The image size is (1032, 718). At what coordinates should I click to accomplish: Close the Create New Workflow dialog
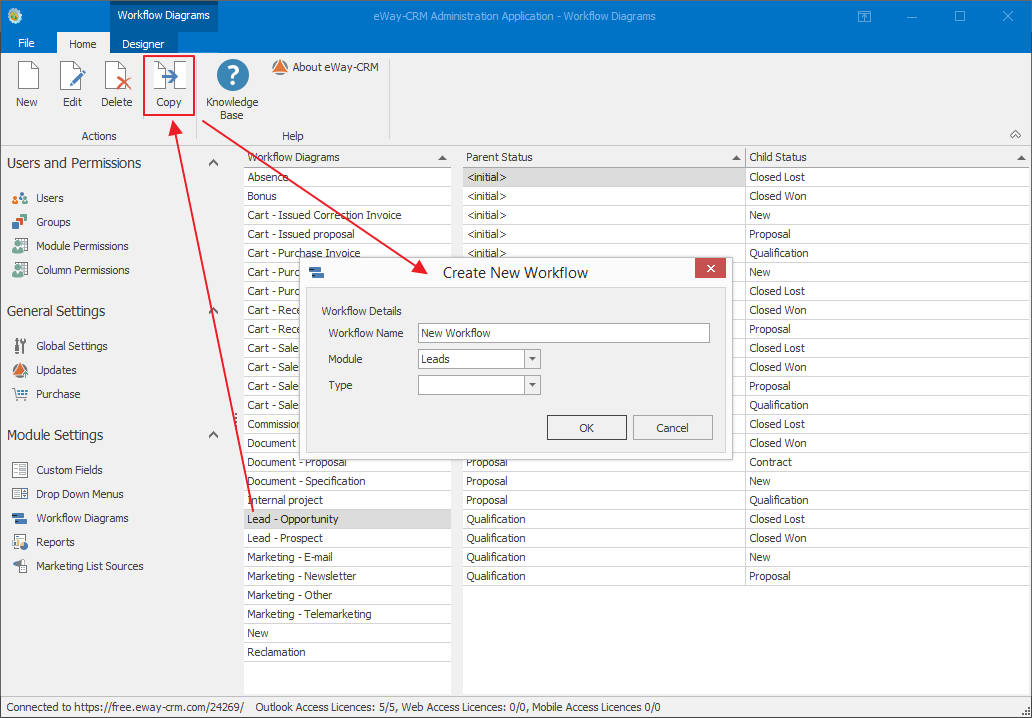point(710,269)
